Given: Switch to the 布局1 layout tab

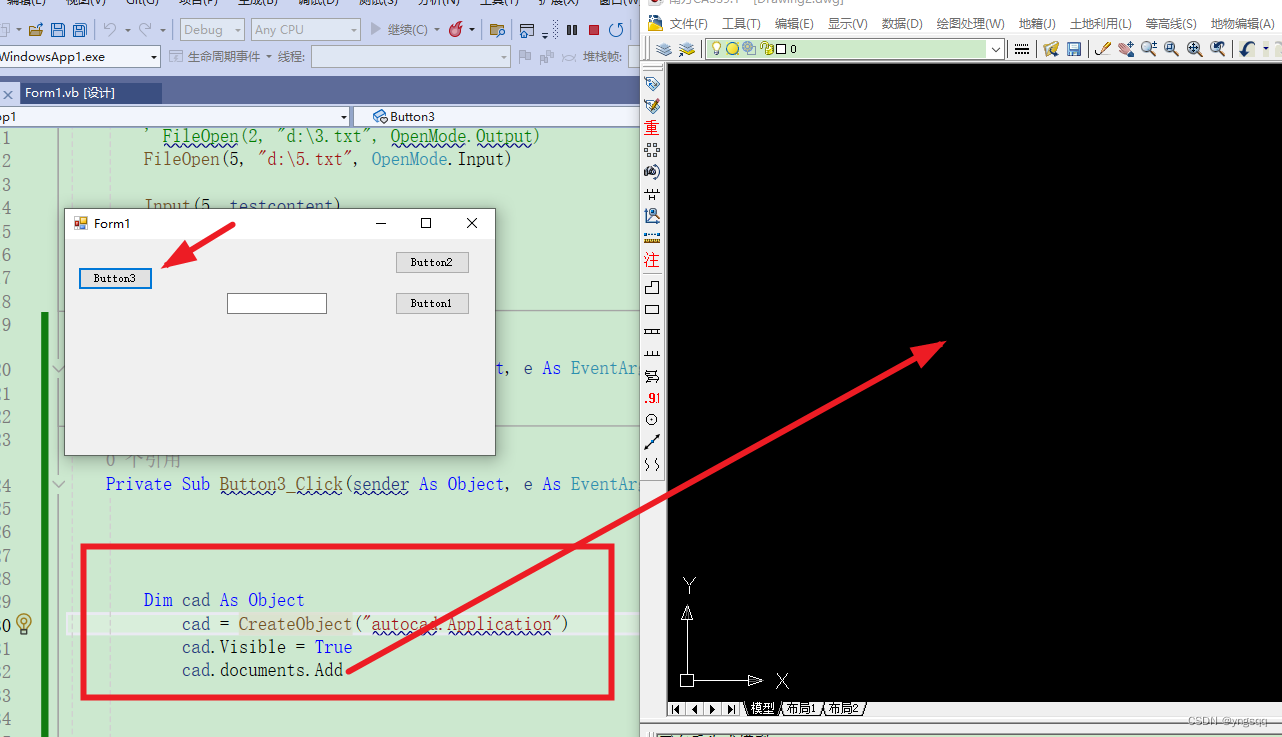Looking at the screenshot, I should 800,708.
